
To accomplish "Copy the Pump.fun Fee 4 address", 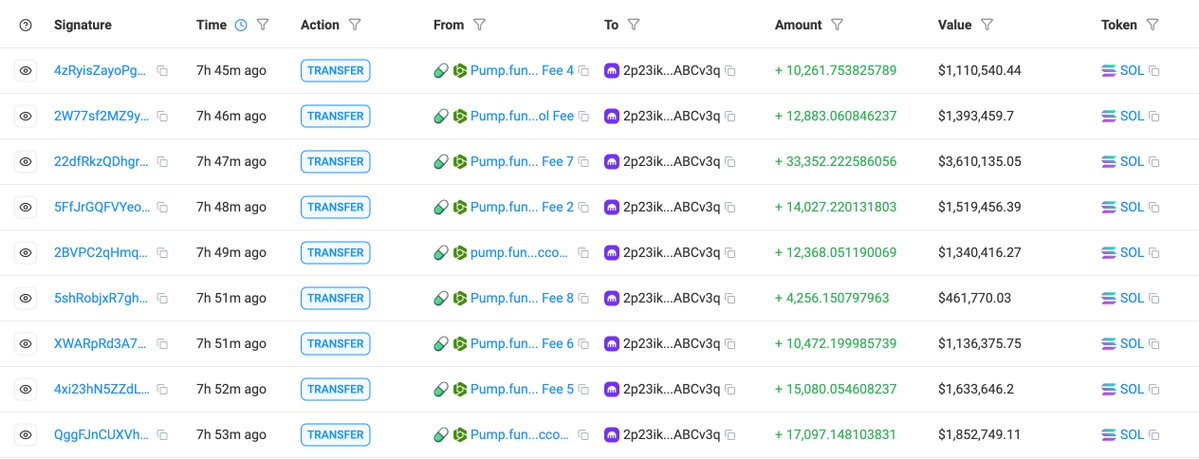I will (583, 71).
